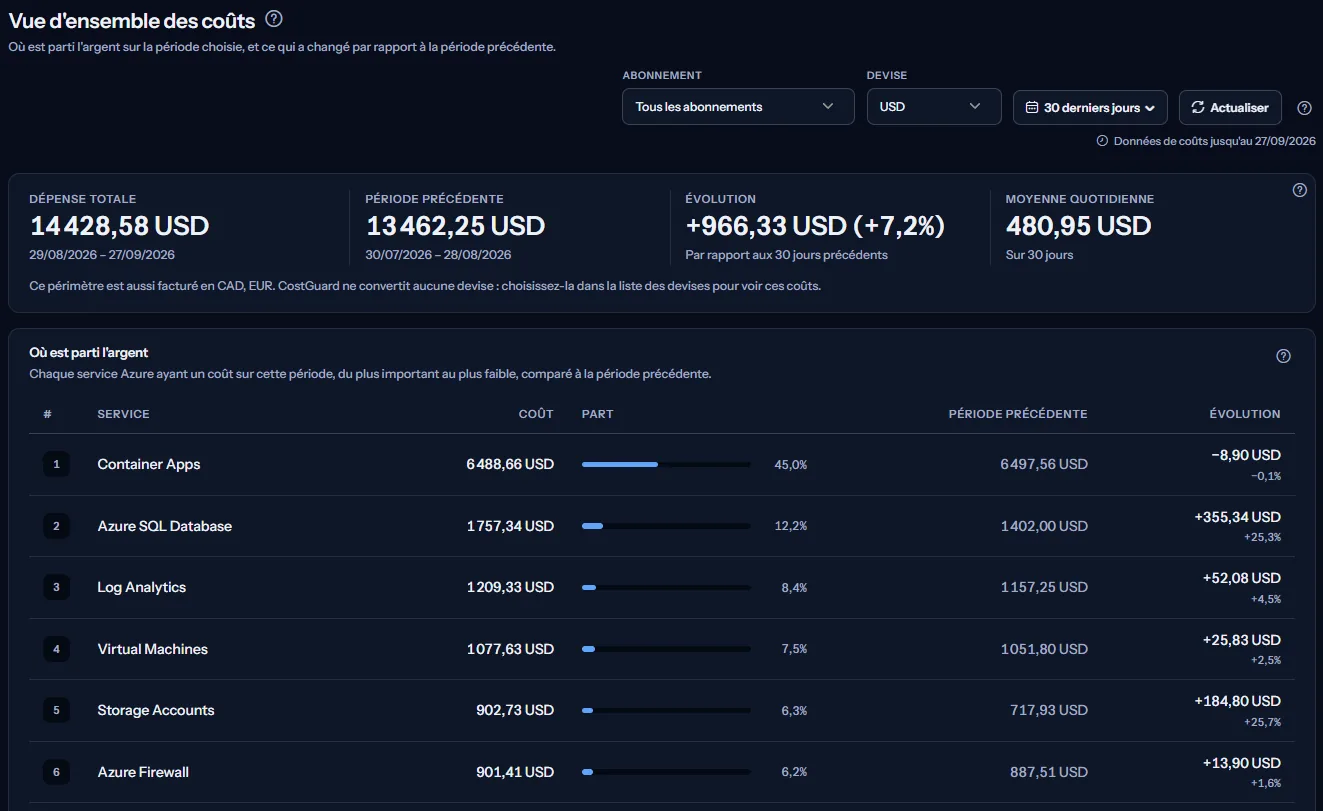Expand the "30 derniers jours" period selector
1323x811 pixels.
(1090, 107)
